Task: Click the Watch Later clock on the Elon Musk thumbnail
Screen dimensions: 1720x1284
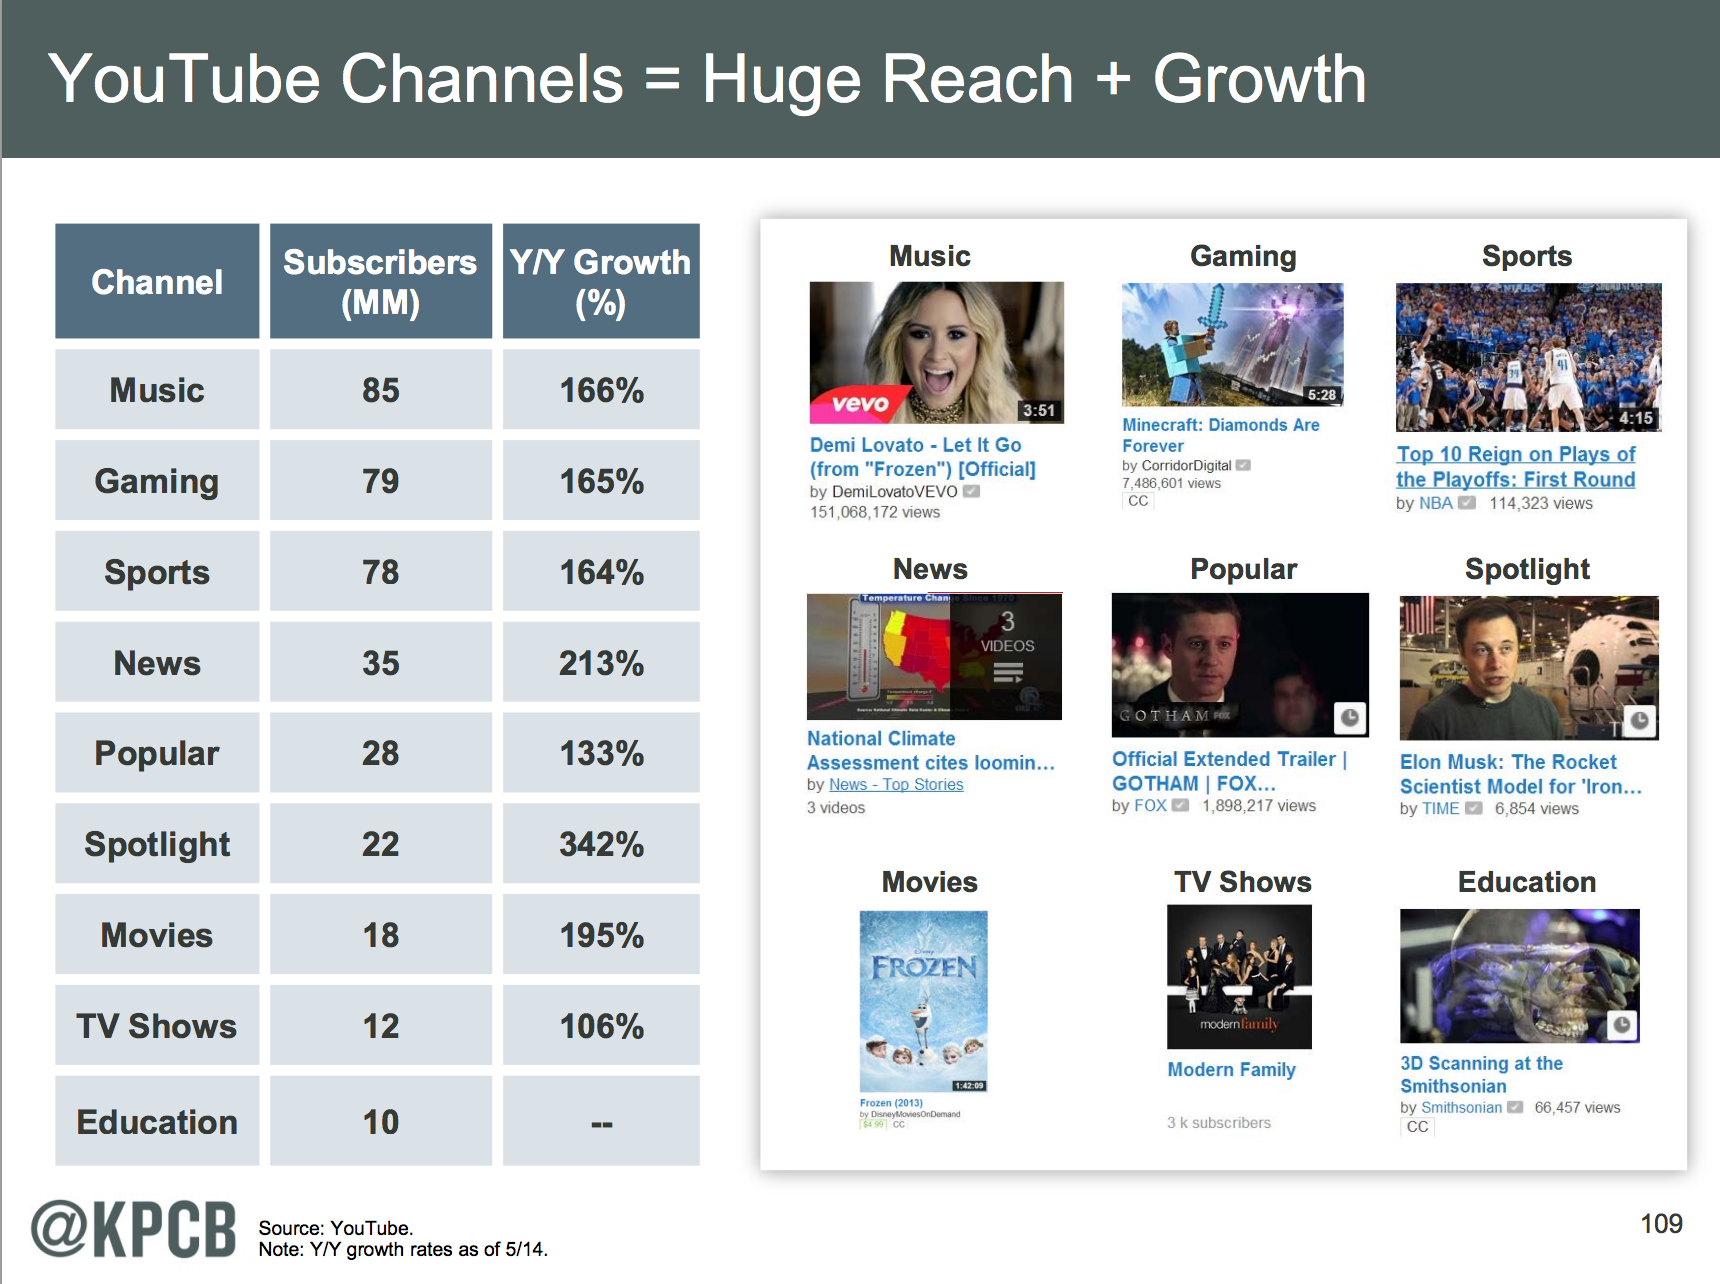Action: click(x=1640, y=720)
